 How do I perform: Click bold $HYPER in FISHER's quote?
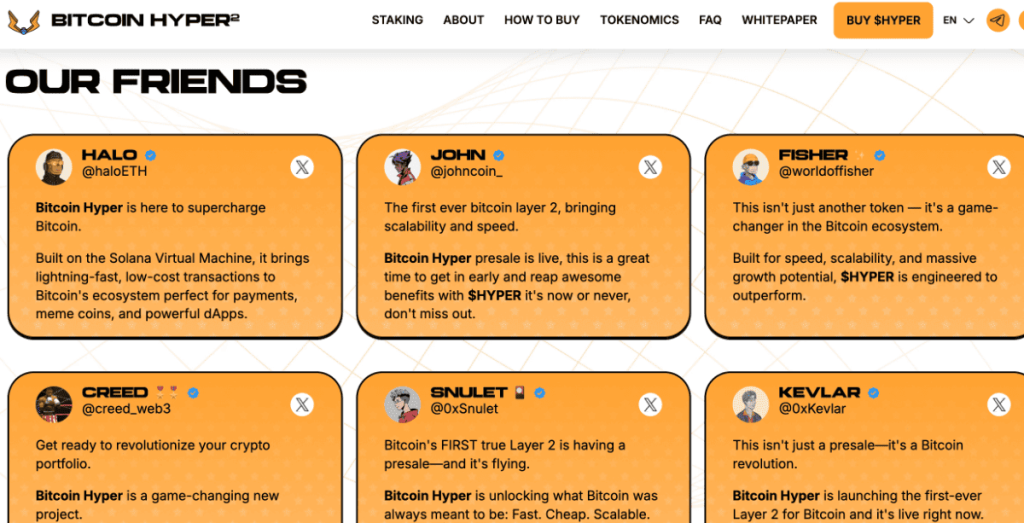[867, 277]
